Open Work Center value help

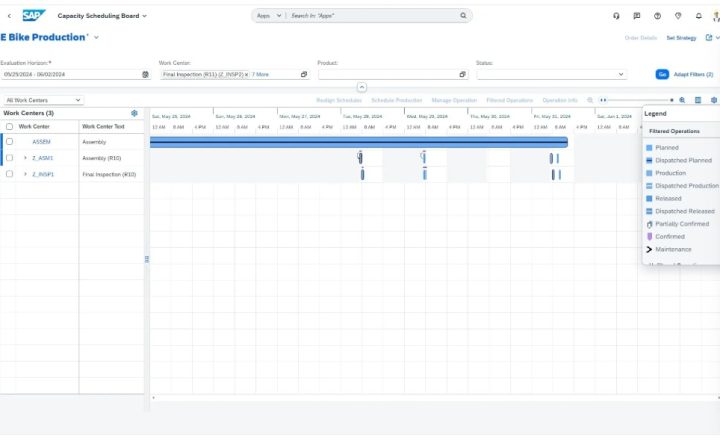coord(304,74)
